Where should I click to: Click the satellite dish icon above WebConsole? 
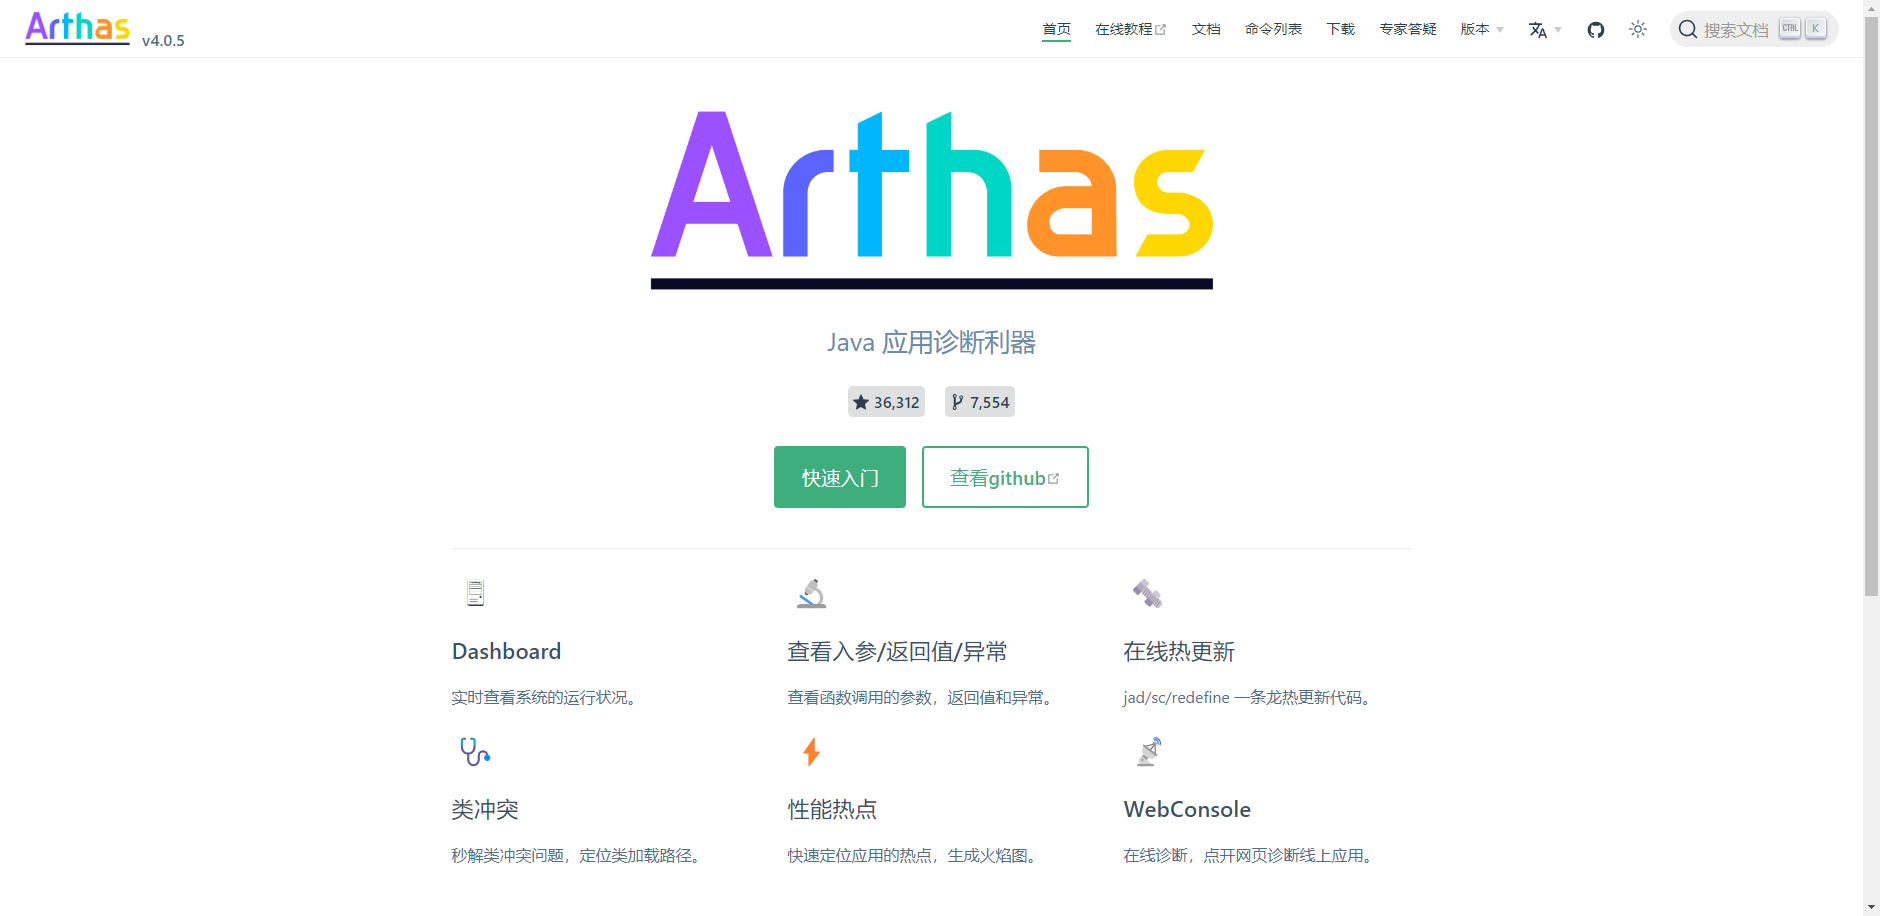pyautogui.click(x=1149, y=751)
